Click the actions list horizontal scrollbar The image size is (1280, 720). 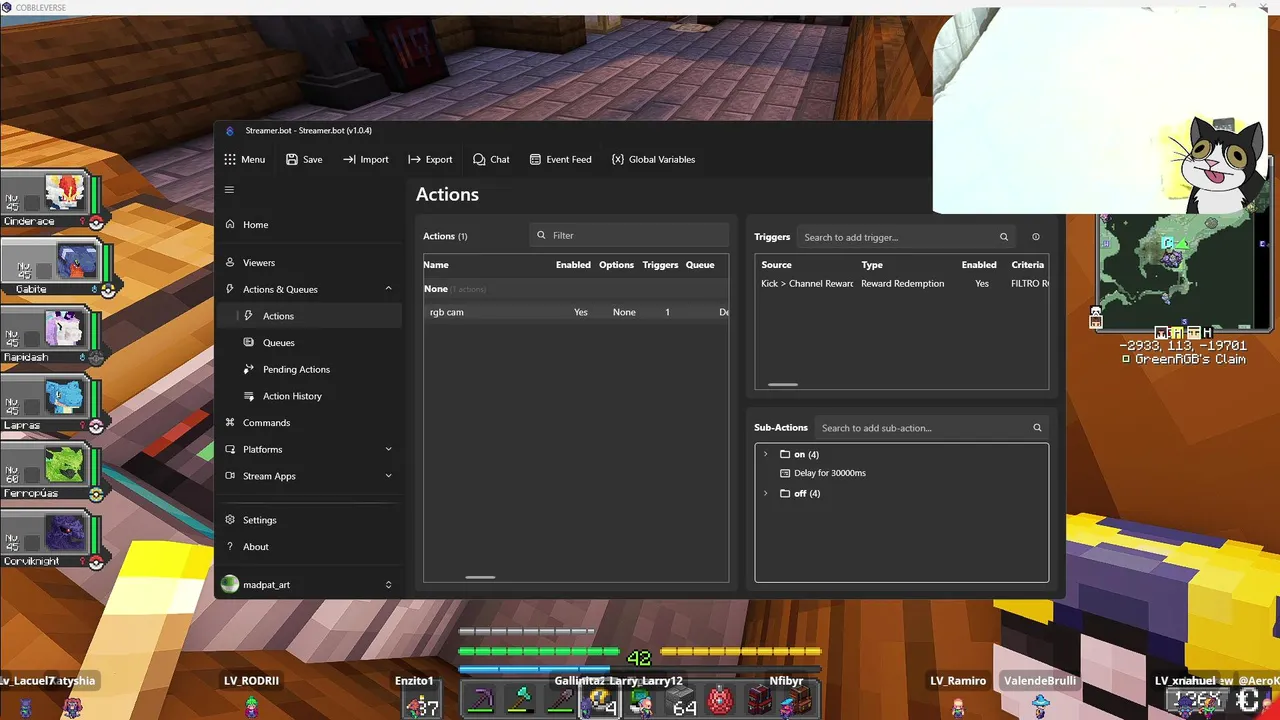pos(480,577)
